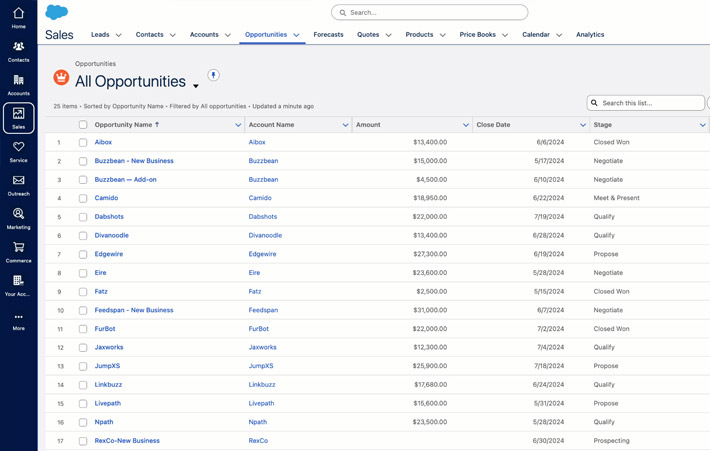Open Contacts in the left sidebar
The image size is (710, 451).
pos(19,52)
